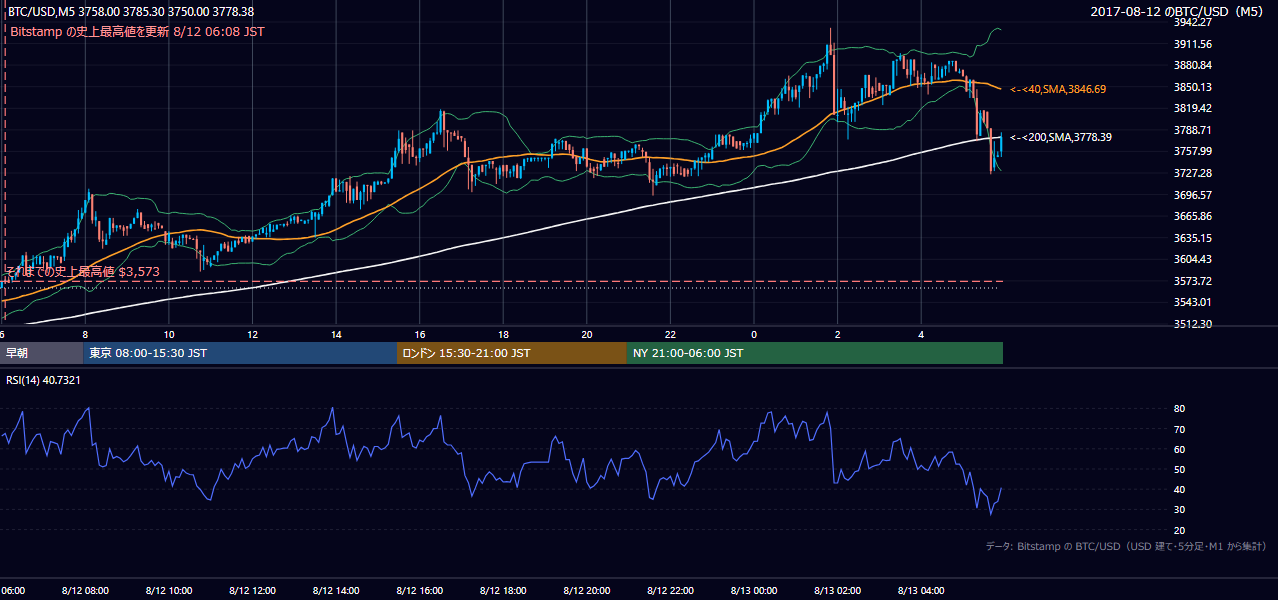
Task: Select the 8/12 10:00 time label
Action: pos(168,591)
